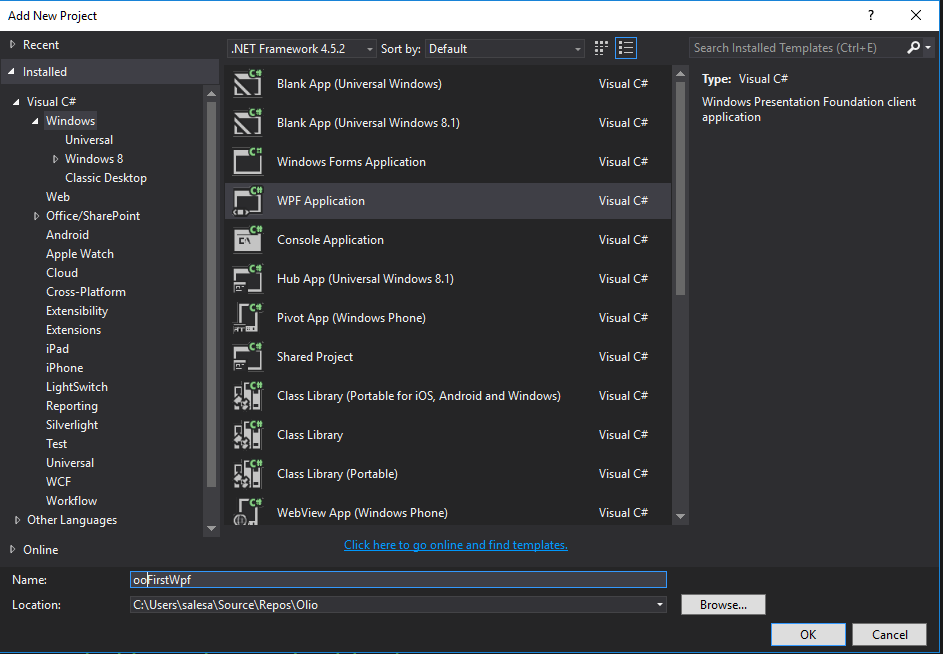Expand the Other Languages node
This screenshot has height=654, width=943.
(17, 520)
